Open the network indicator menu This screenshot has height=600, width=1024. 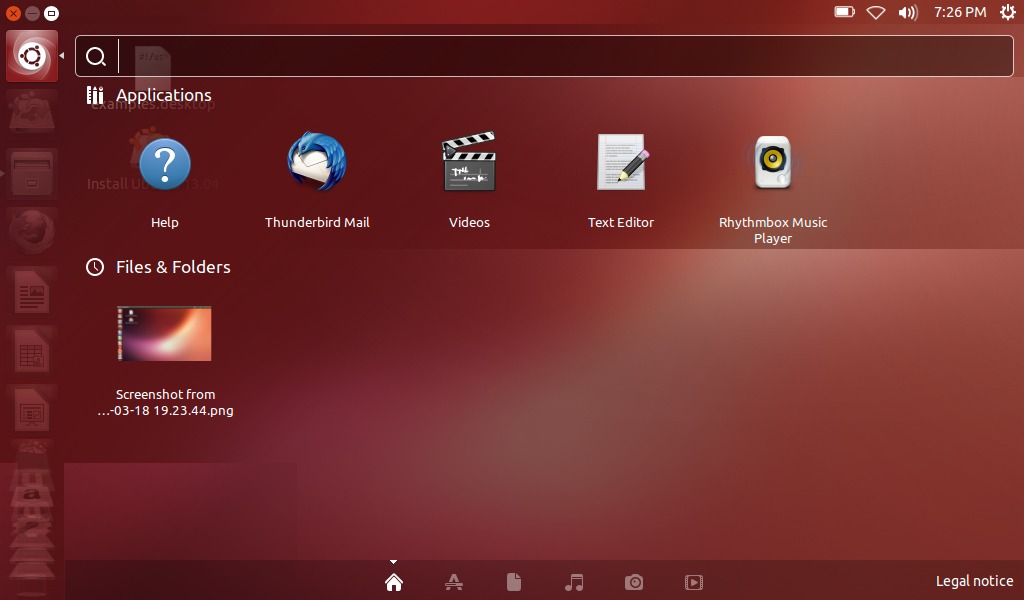(x=878, y=13)
